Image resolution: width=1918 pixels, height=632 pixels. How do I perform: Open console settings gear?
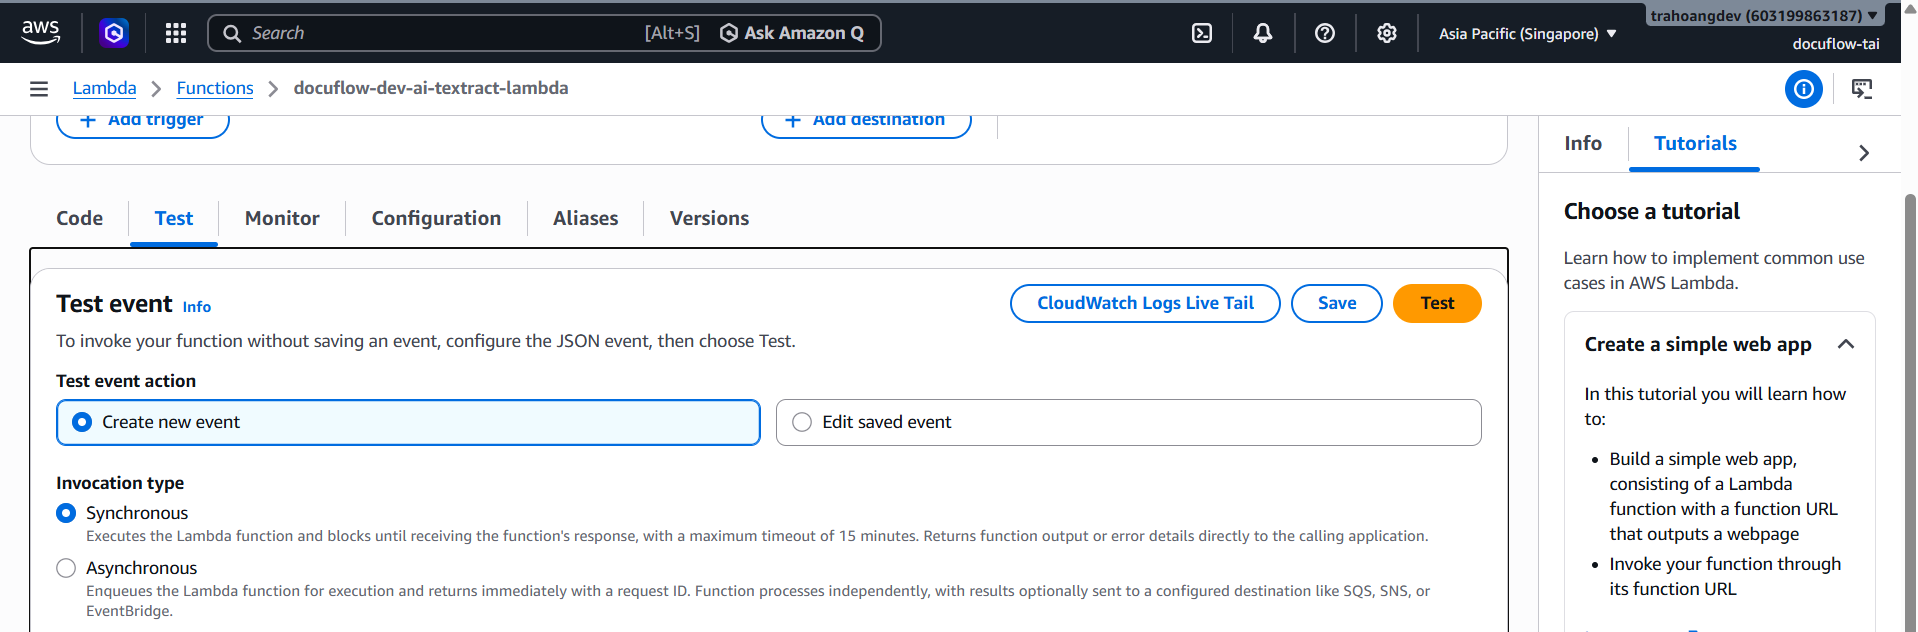(x=1386, y=33)
